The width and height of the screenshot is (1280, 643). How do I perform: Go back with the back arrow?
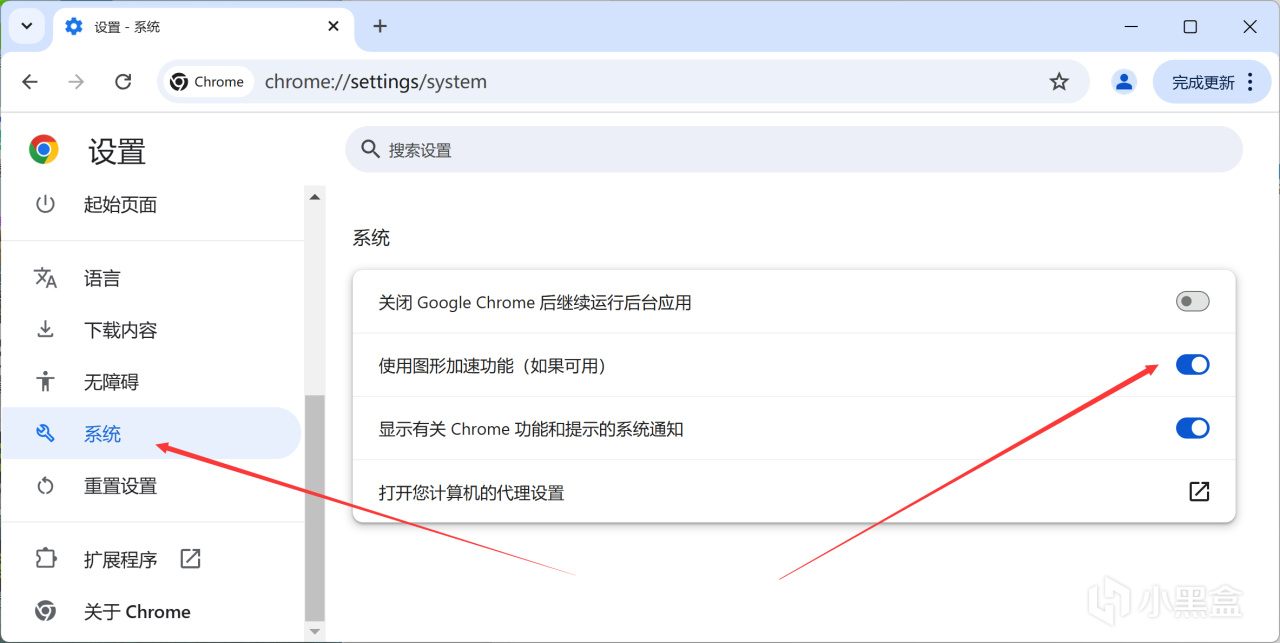point(30,82)
